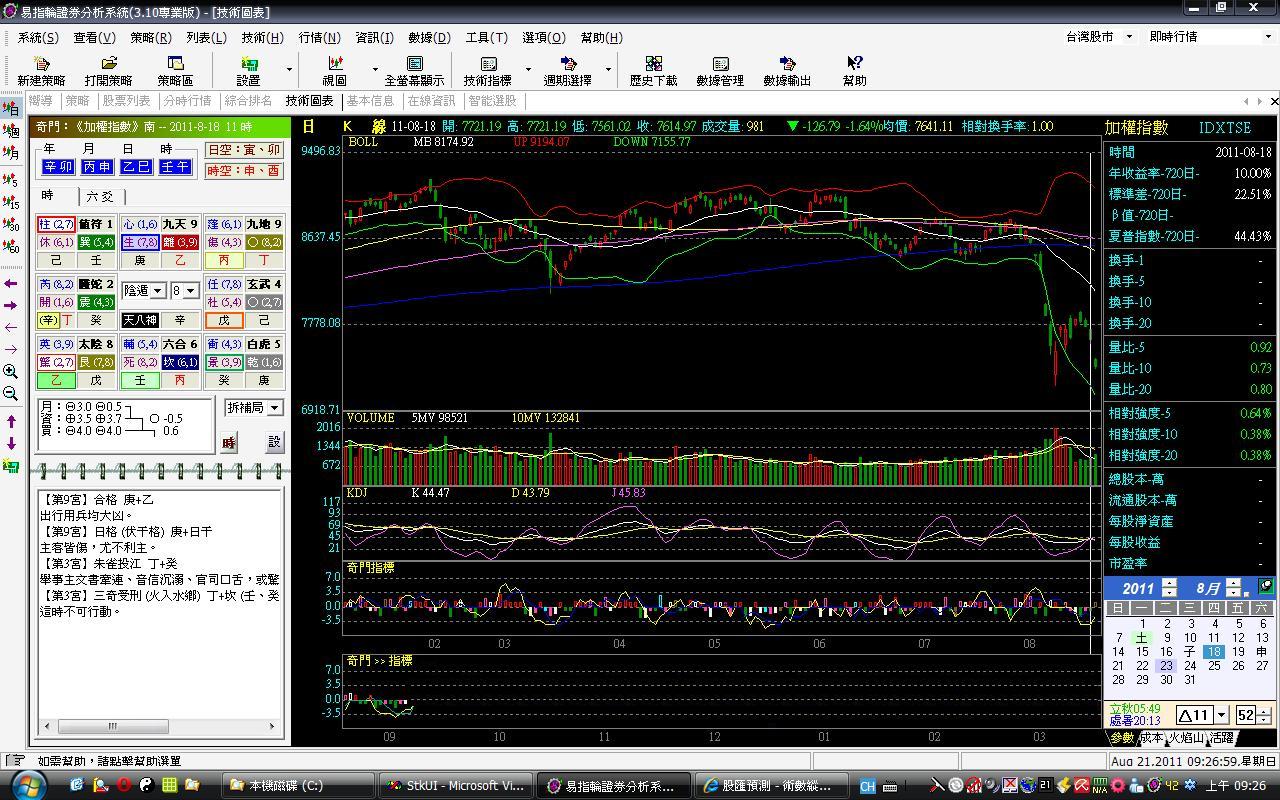Open the 系統(S) menu
This screenshot has width=1280, height=800.
point(38,37)
